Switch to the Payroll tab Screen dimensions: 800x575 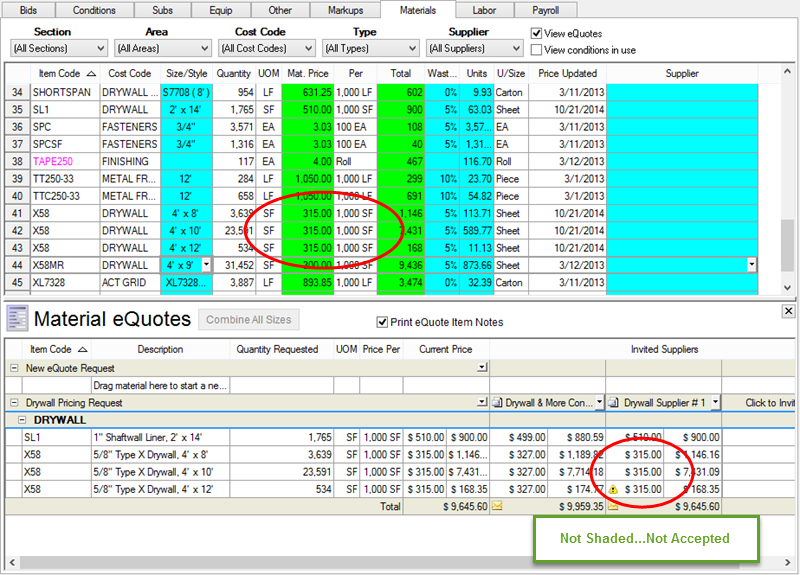click(x=545, y=10)
